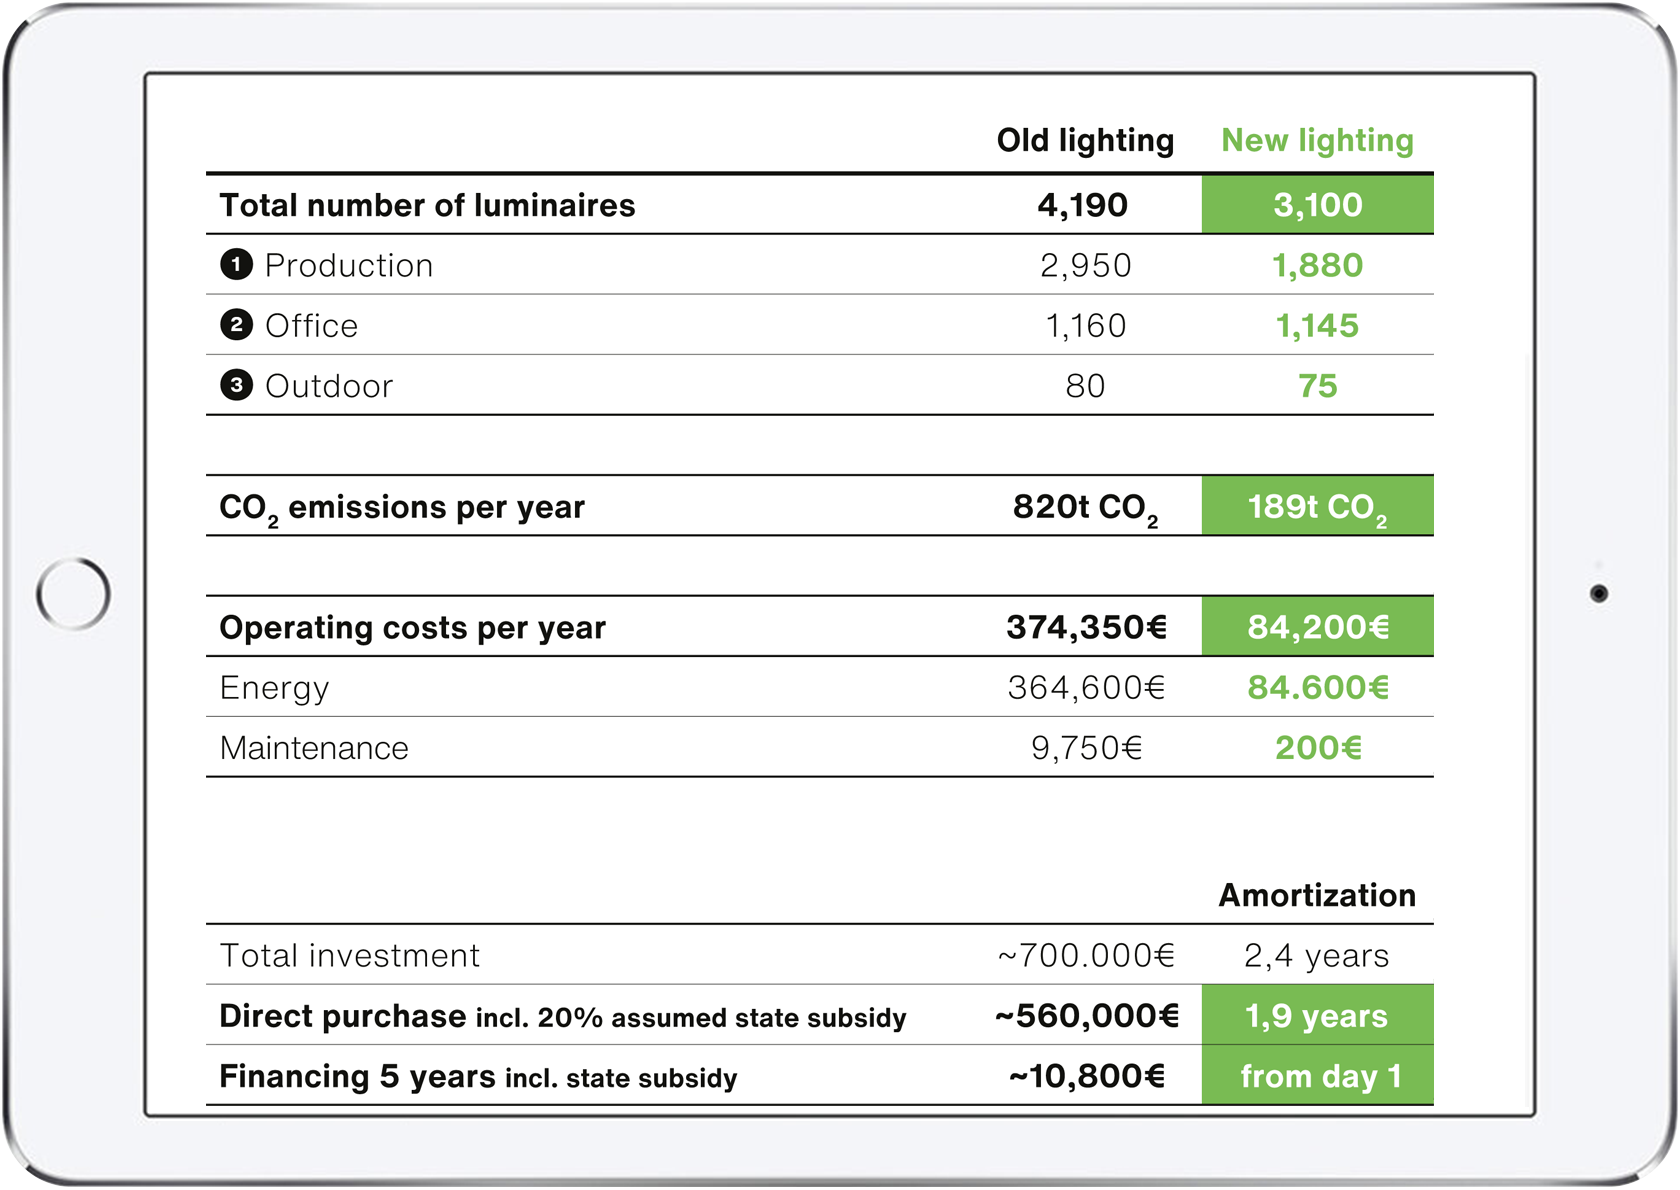The image size is (1680, 1190).
Task: Select the Old lighting column header
Action: click(x=1085, y=141)
